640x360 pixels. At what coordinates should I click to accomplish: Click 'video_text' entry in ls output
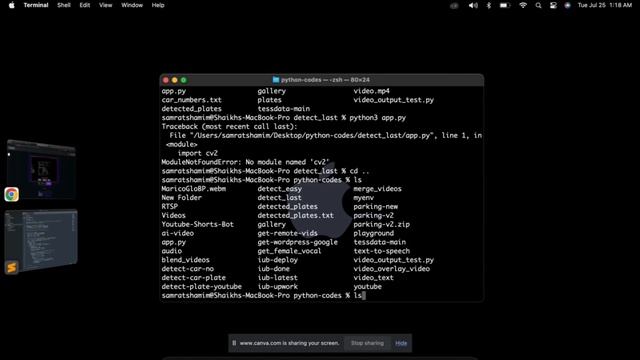373,278
